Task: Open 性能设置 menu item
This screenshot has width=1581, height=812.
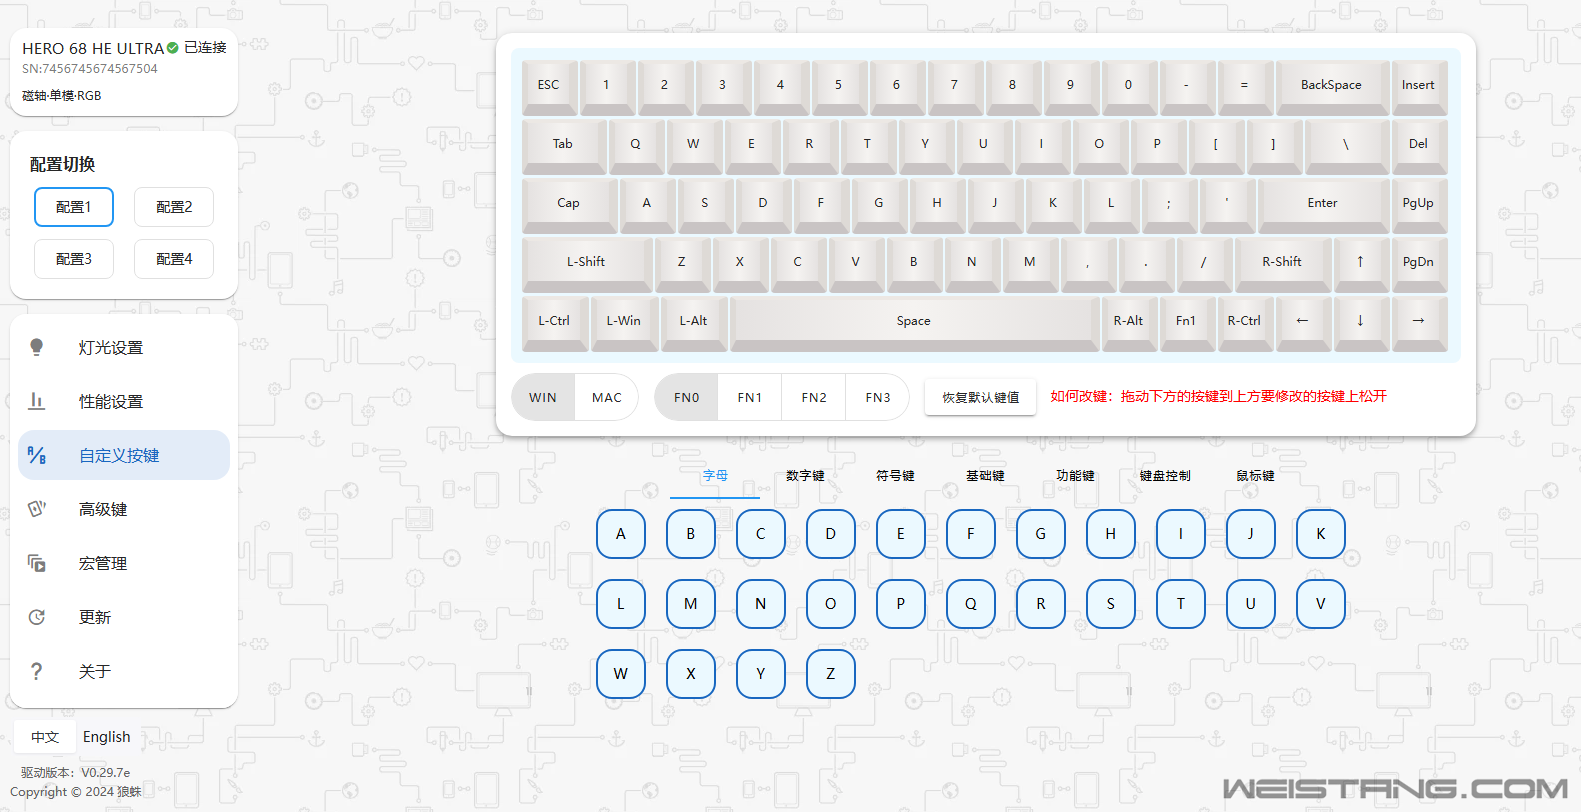Action: coord(124,401)
